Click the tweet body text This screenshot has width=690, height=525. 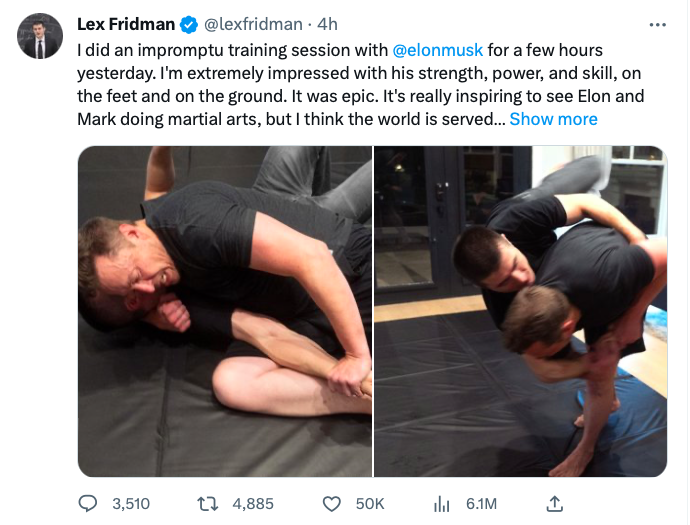tap(330, 84)
